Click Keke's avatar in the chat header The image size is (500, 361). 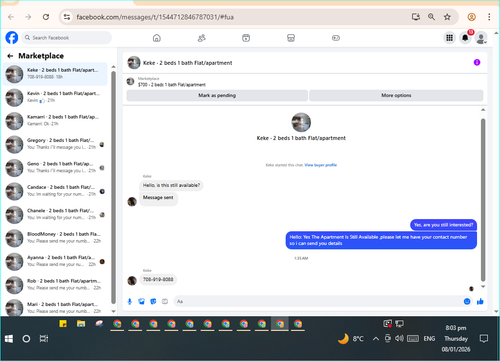134,63
